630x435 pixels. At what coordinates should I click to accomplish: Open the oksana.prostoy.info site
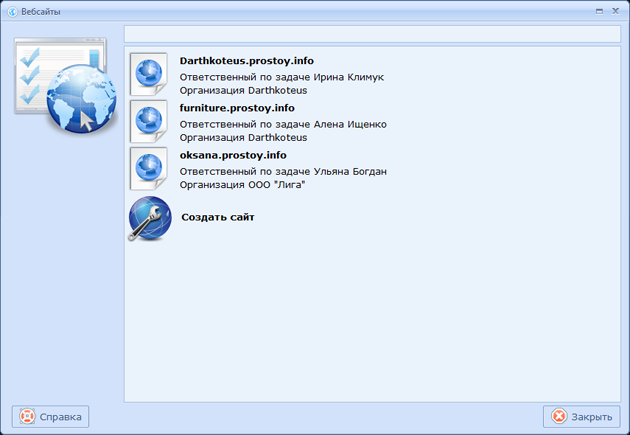coord(233,155)
